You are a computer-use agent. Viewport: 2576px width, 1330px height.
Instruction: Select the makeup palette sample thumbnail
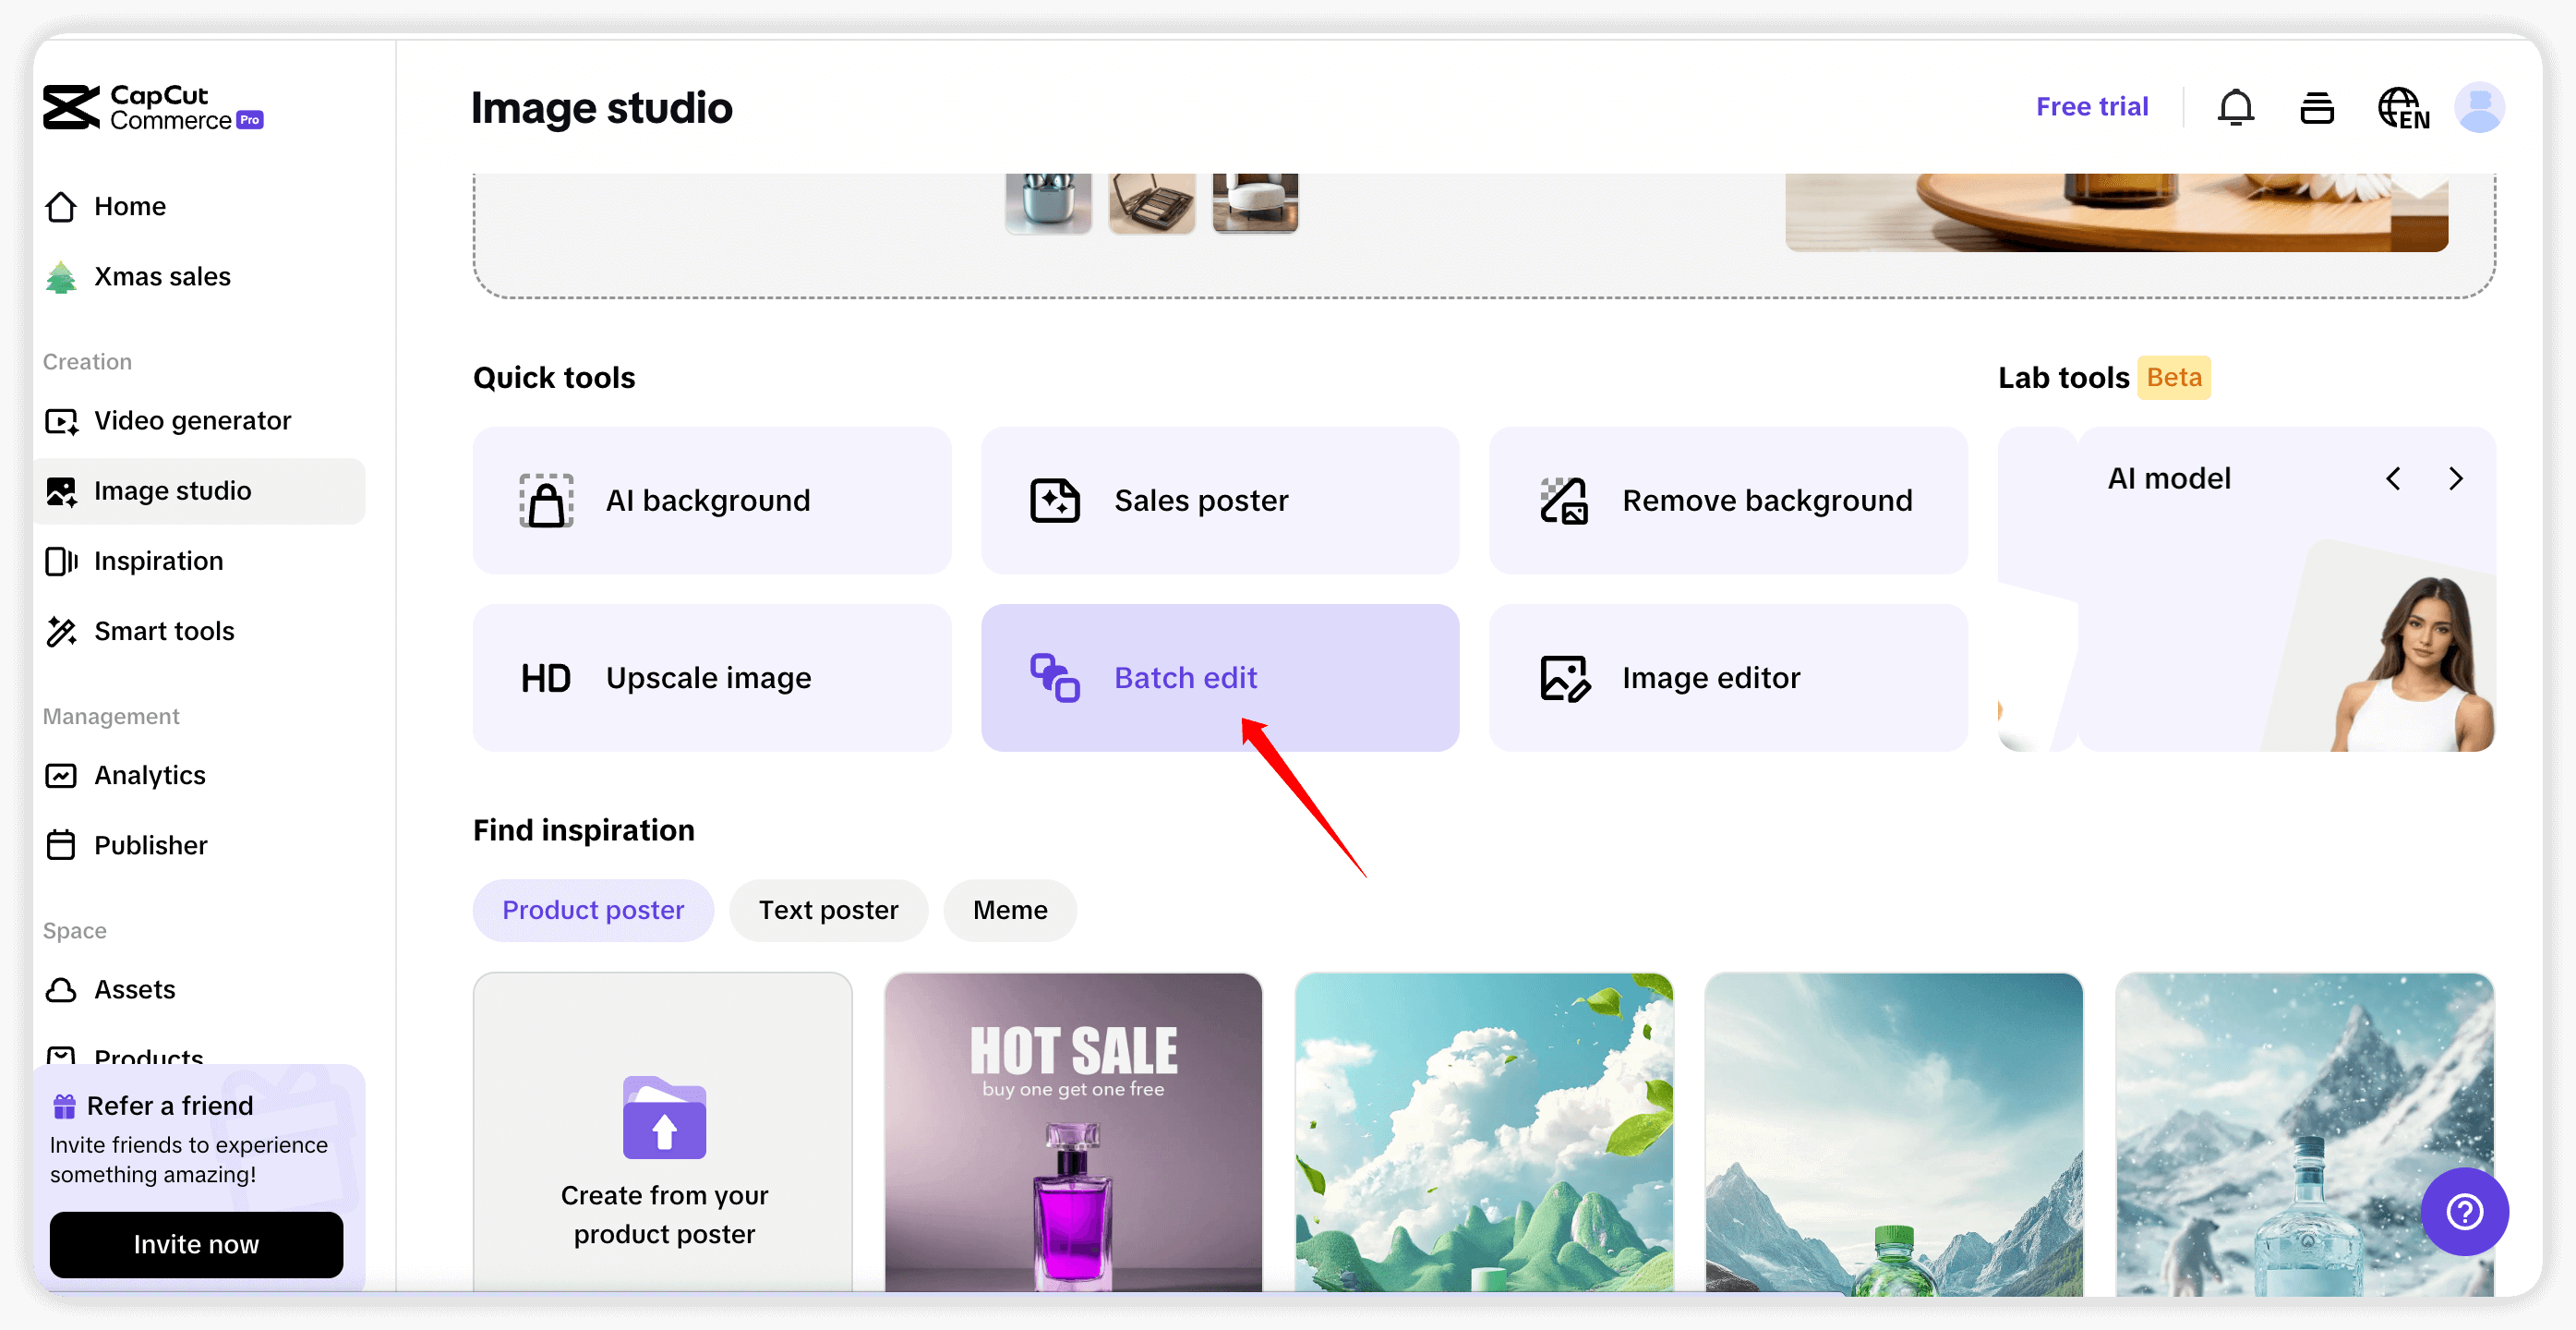click(x=1152, y=203)
